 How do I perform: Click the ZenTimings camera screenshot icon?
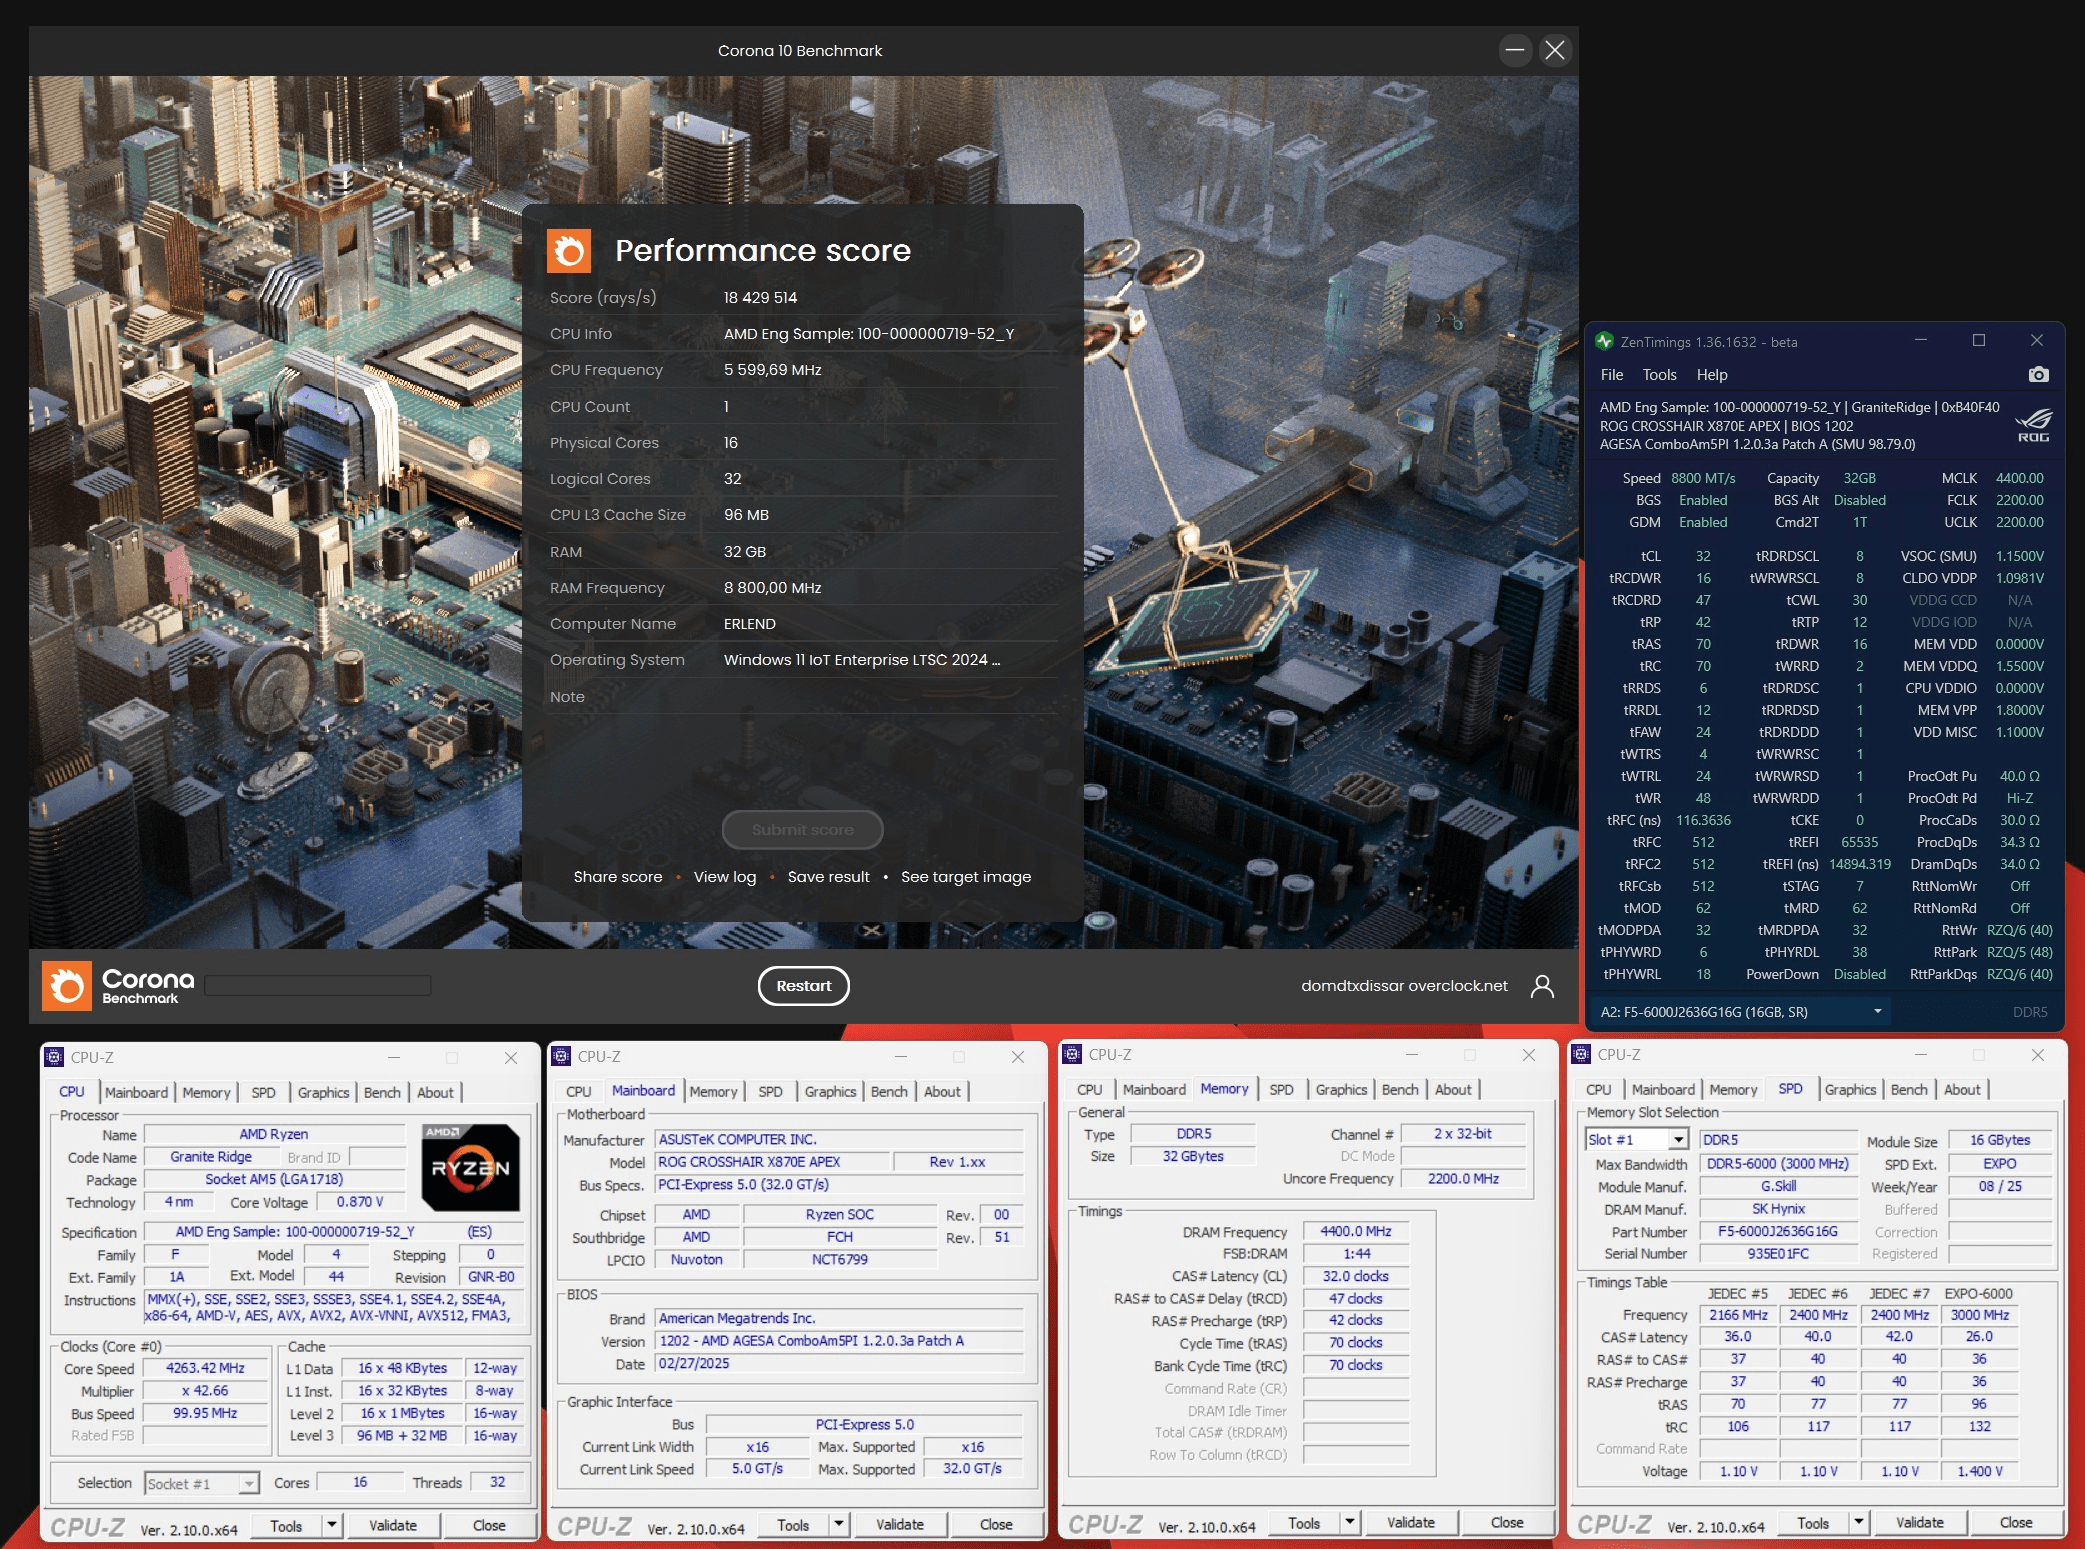coord(2038,374)
